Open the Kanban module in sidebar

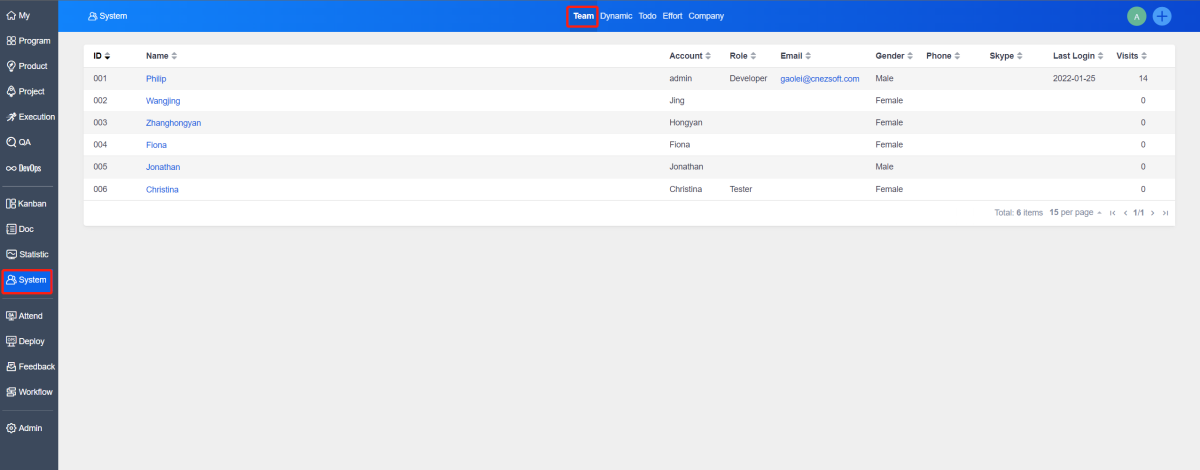tap(27, 203)
